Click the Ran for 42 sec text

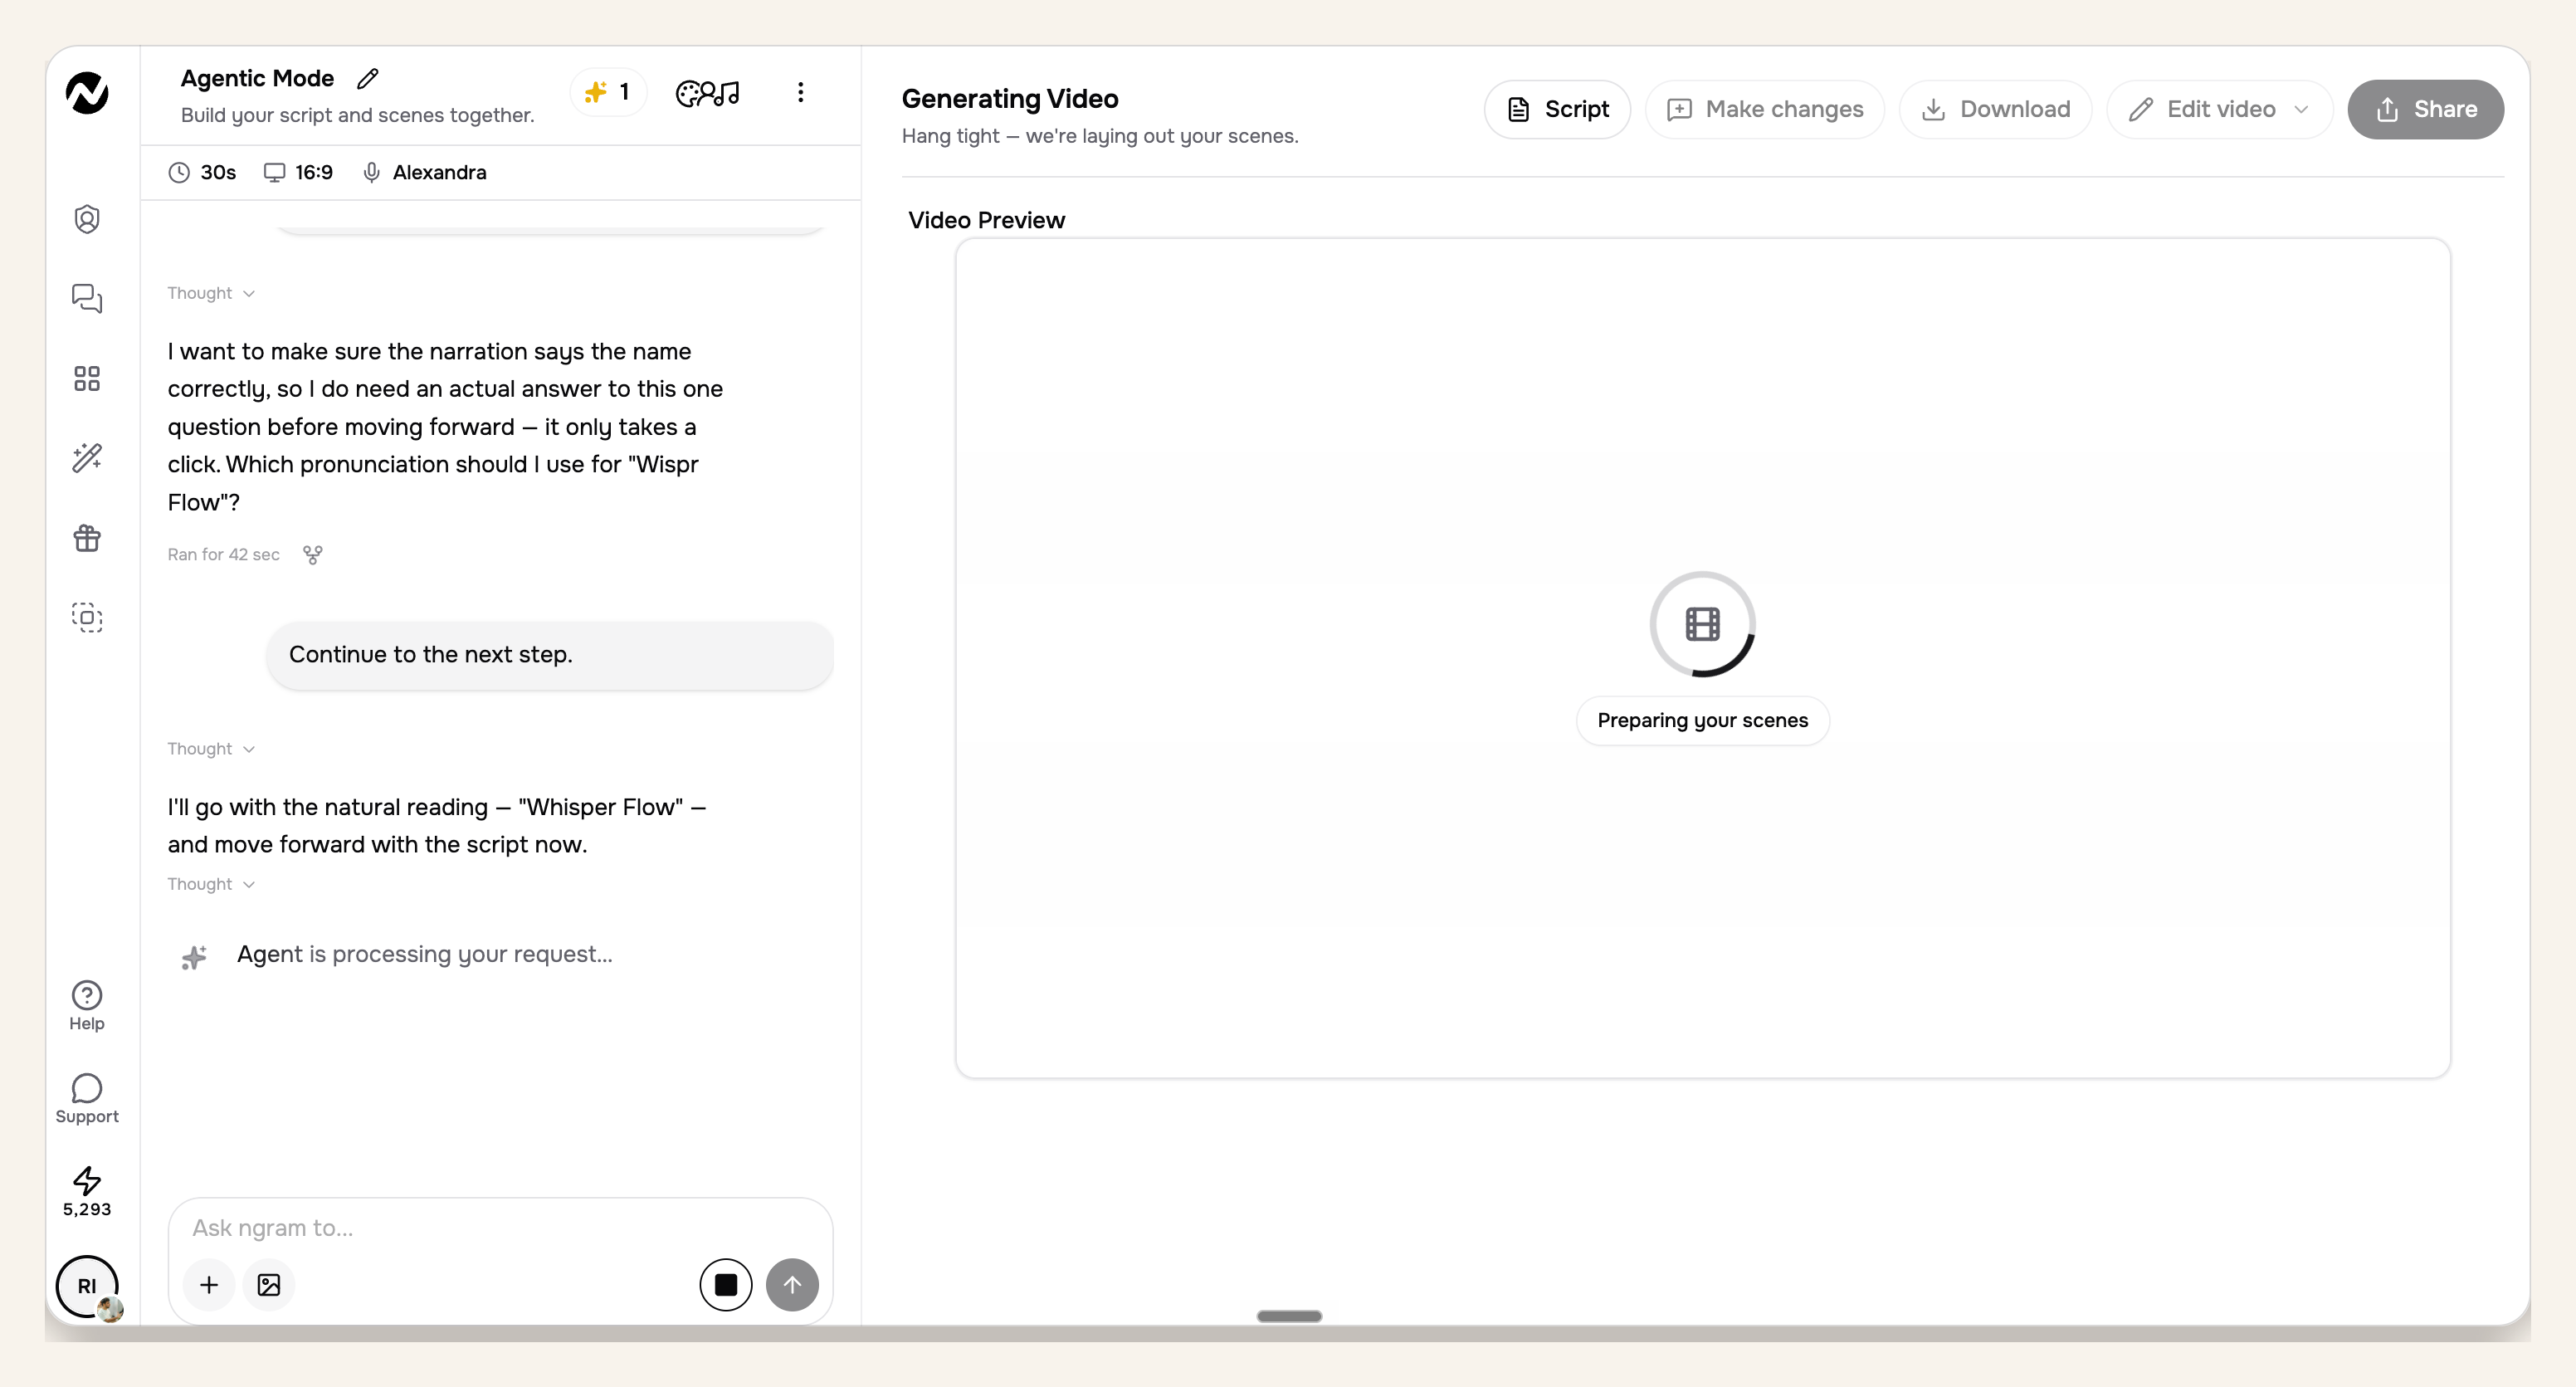coord(223,554)
